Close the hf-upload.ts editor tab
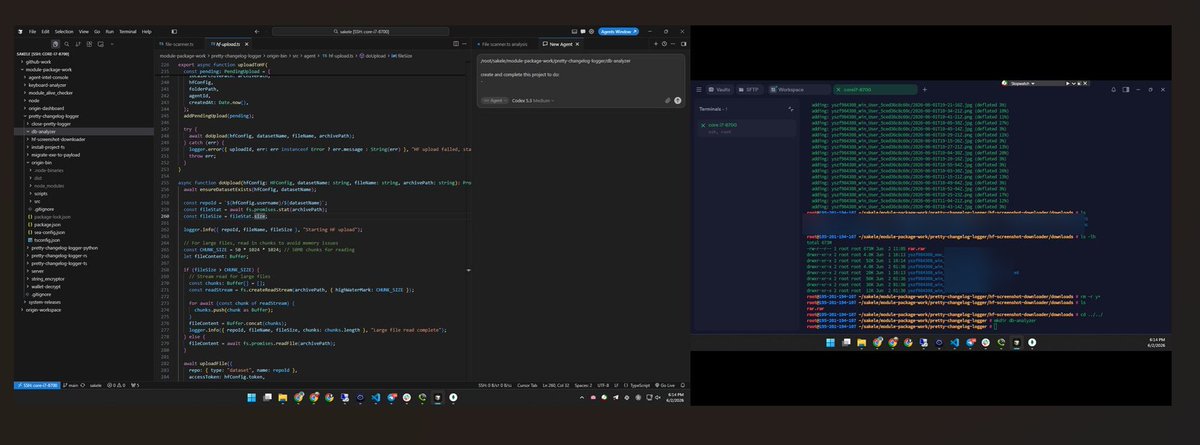 coord(247,44)
